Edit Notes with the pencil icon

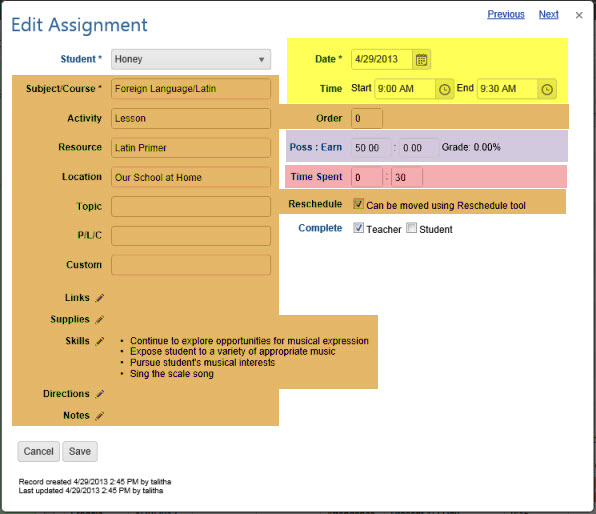[100, 416]
